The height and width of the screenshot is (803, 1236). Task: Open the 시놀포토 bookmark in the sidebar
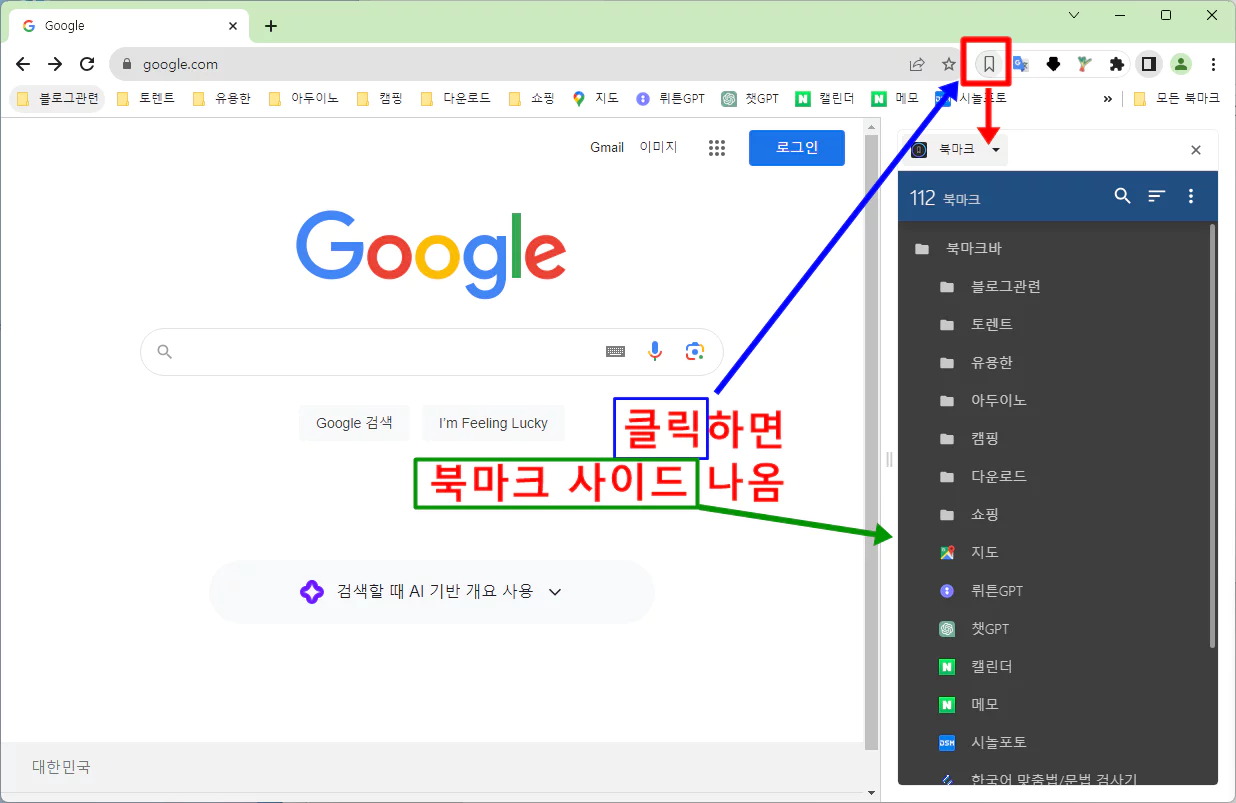(x=1054, y=743)
